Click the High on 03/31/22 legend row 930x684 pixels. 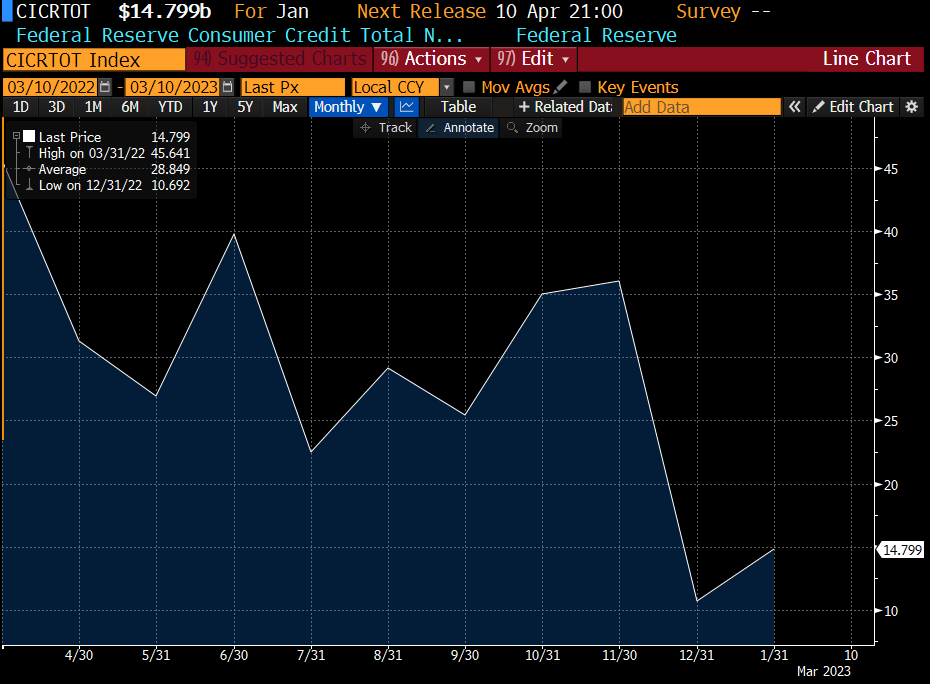pos(114,153)
